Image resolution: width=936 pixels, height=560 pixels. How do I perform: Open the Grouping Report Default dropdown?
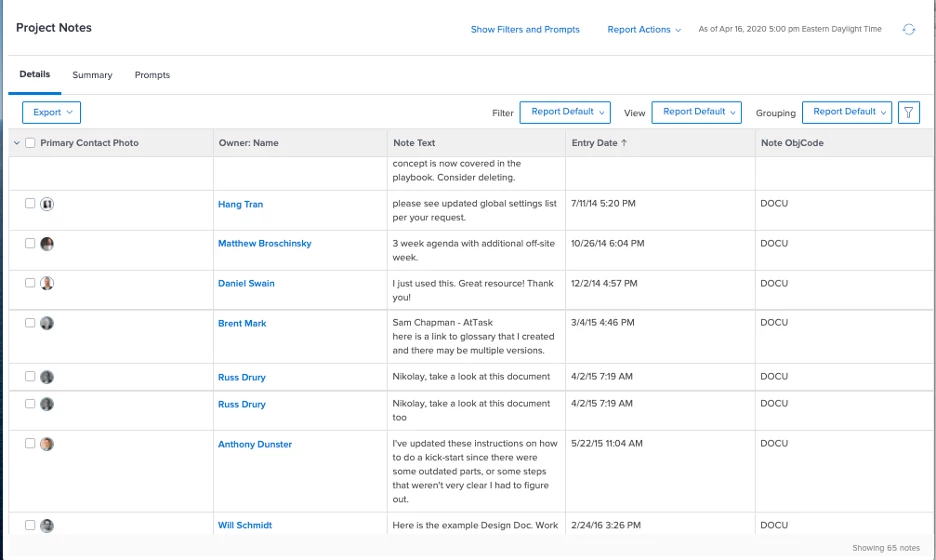(x=846, y=112)
